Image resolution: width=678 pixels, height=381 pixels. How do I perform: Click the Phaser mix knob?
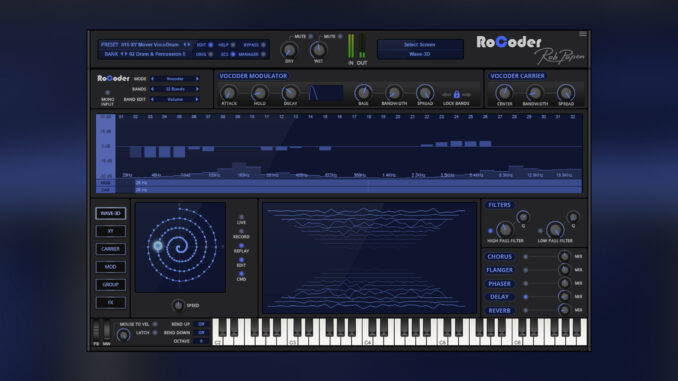564,283
